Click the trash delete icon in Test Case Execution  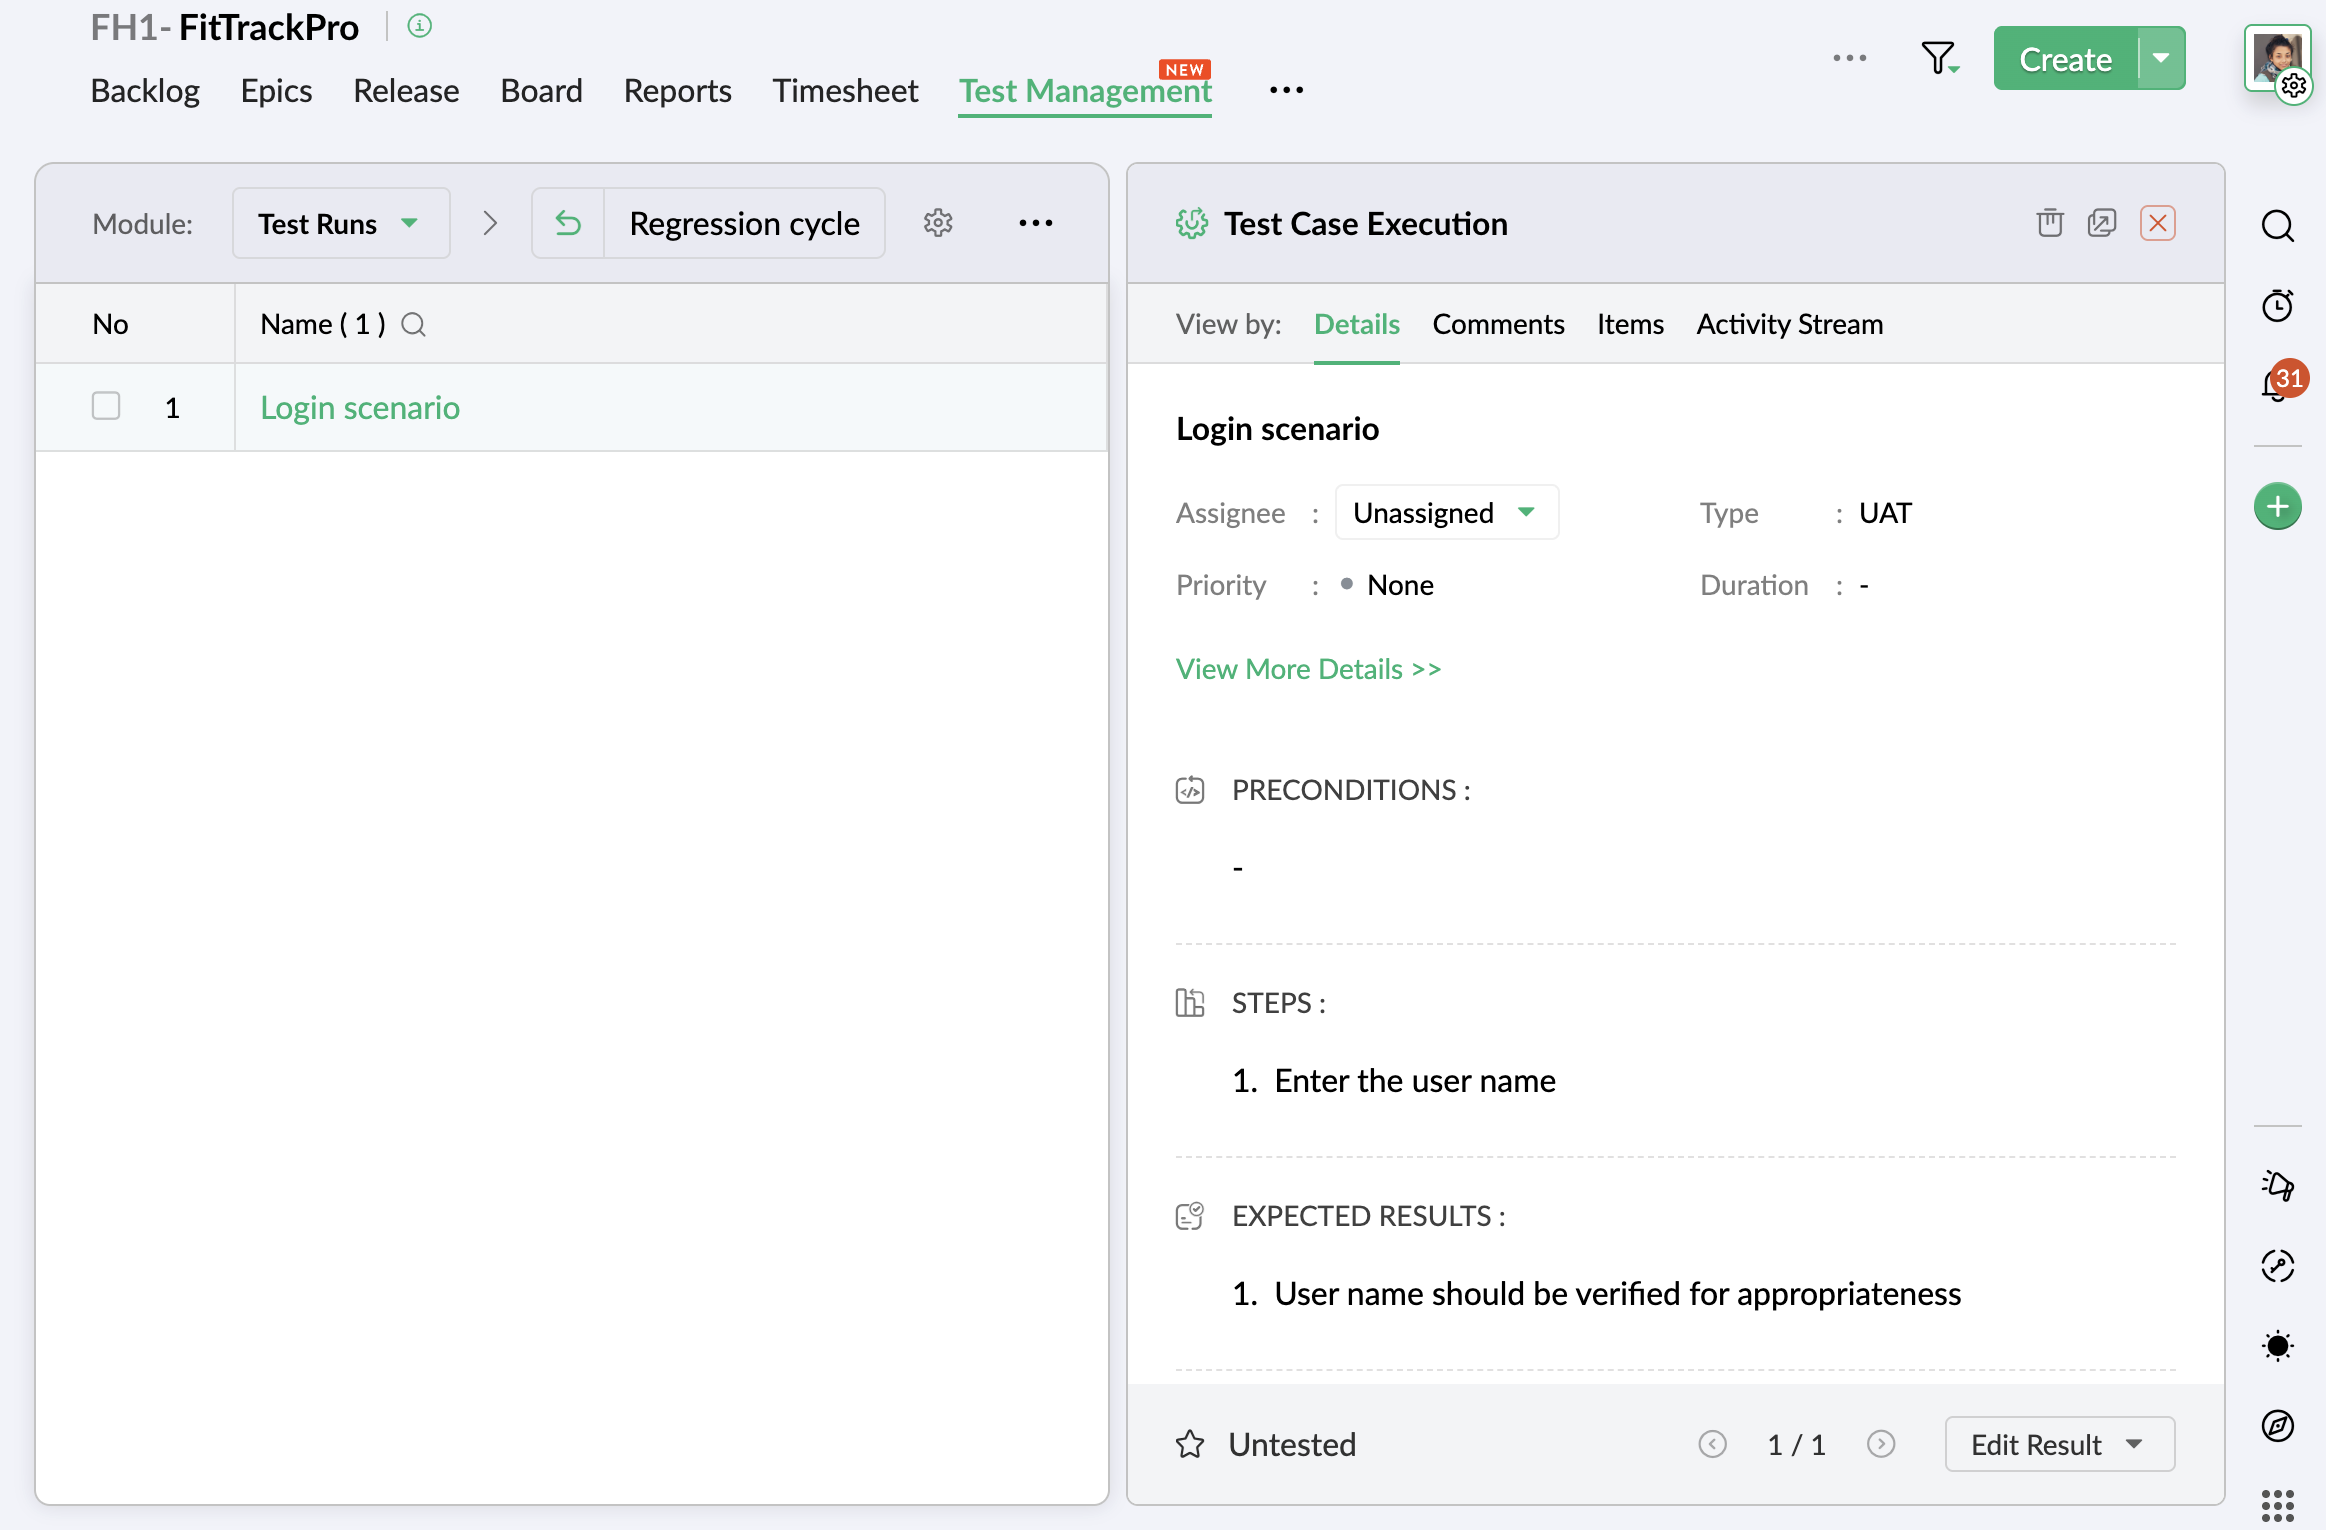click(x=2049, y=222)
